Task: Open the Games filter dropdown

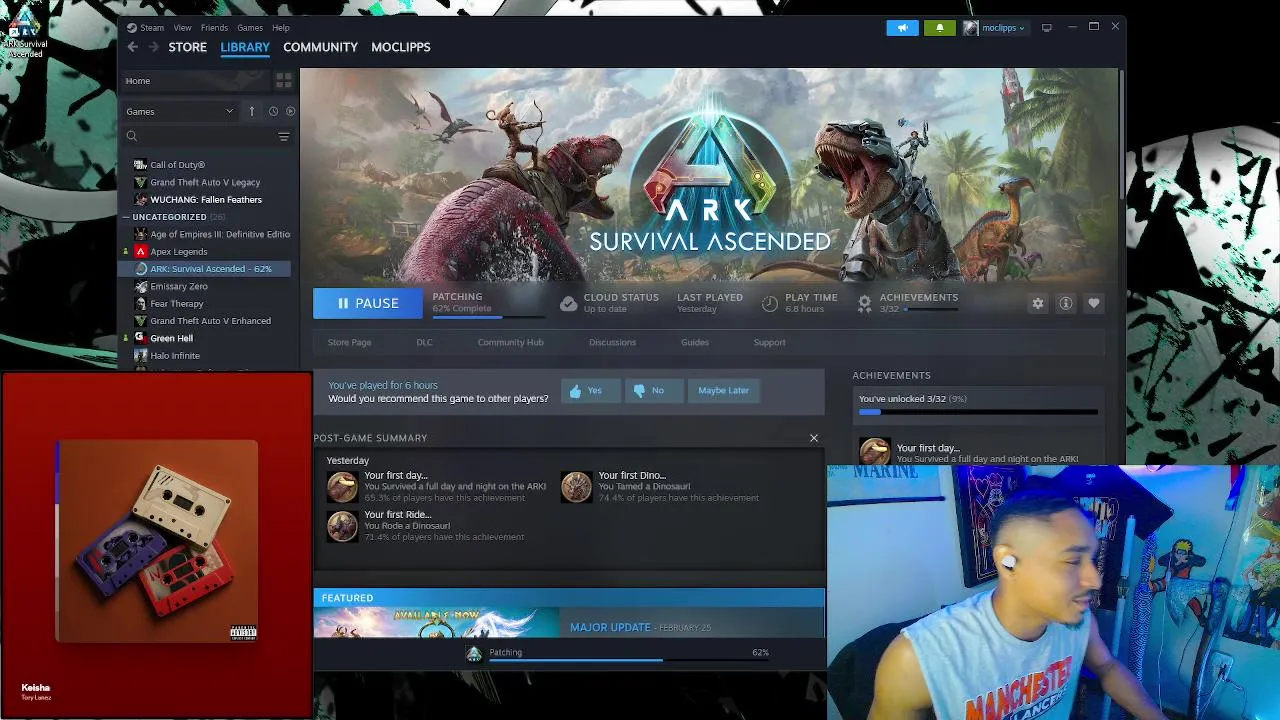Action: (179, 111)
